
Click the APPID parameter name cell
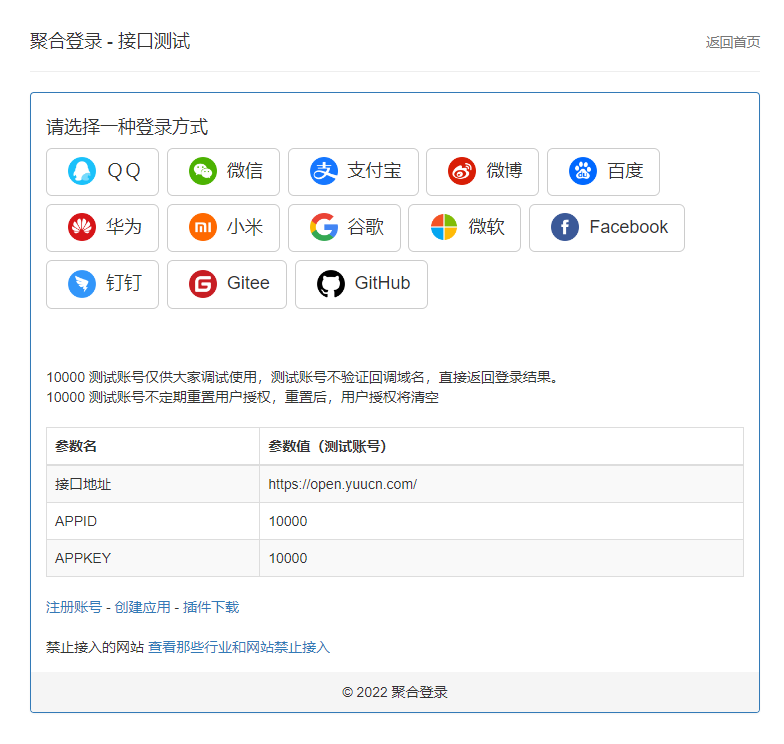point(153,521)
